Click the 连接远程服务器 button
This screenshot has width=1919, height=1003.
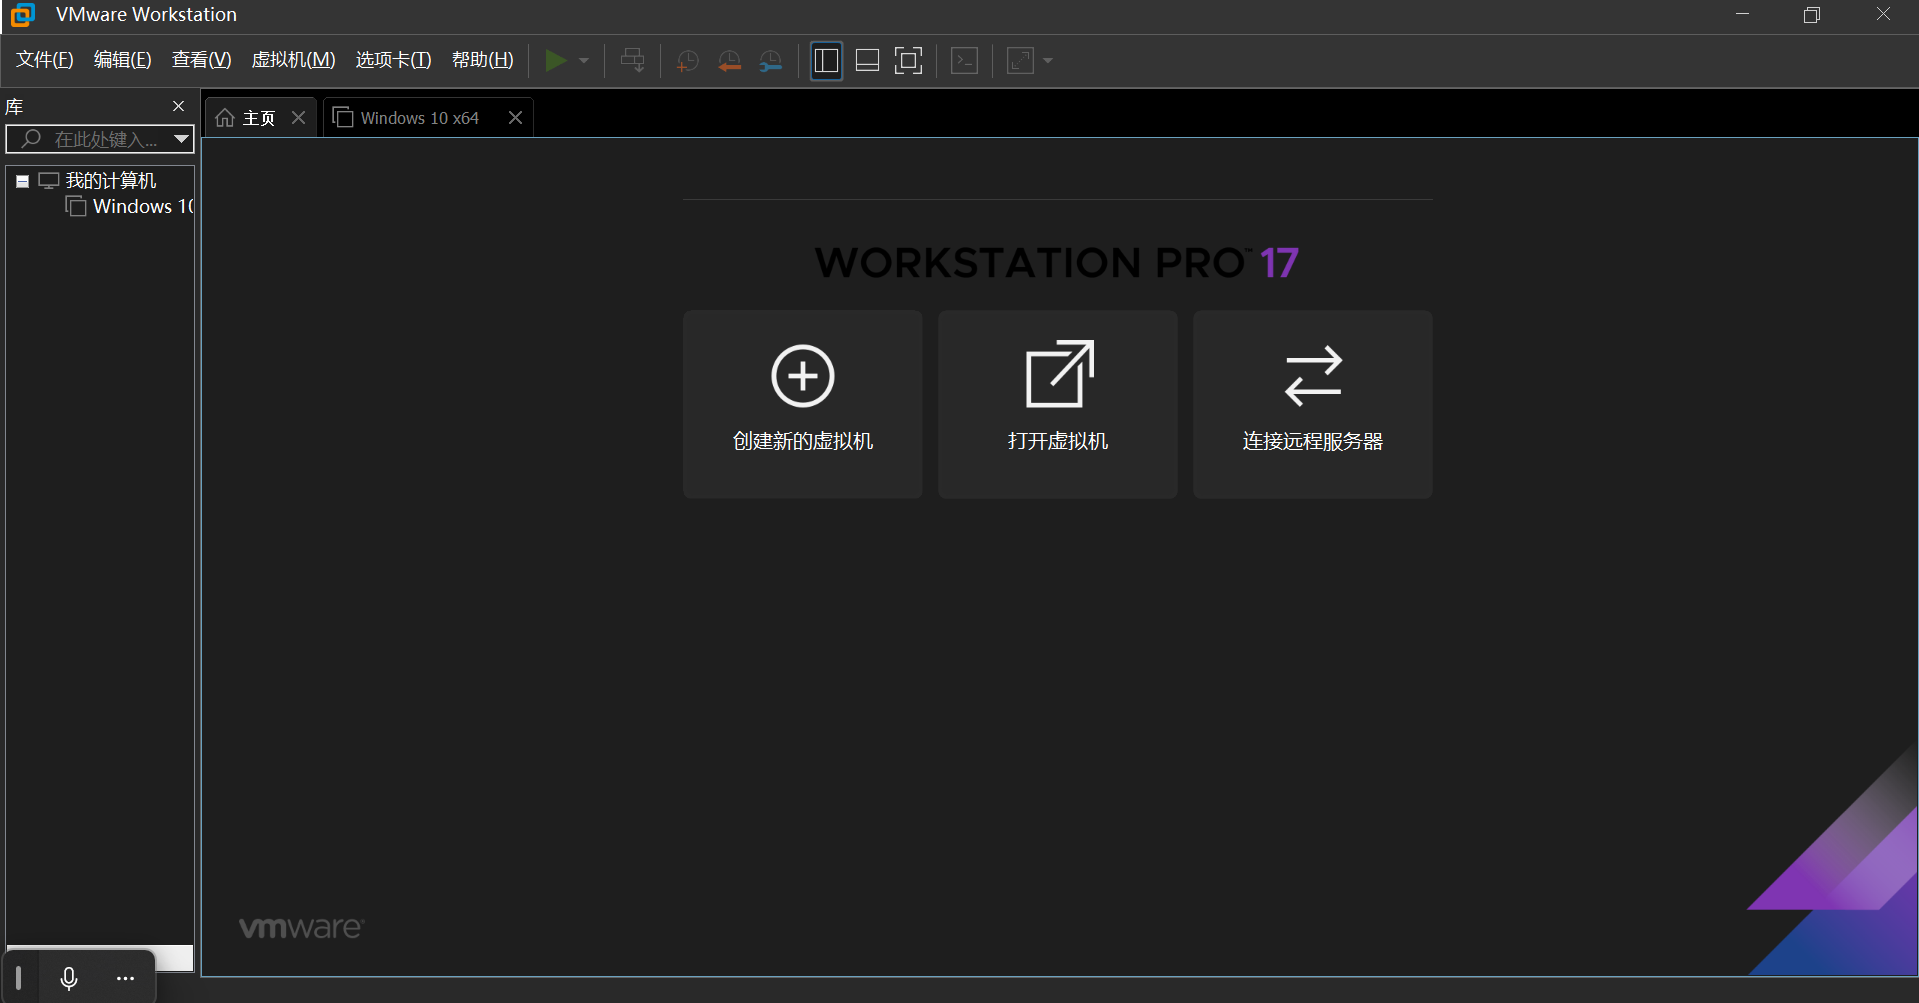click(1312, 404)
